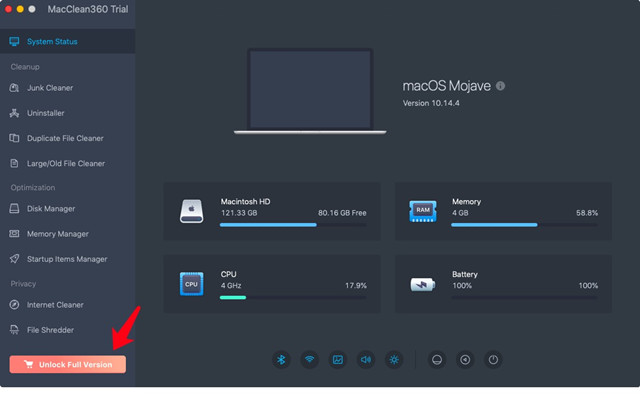
Task: Click the battery charging icon
Action: point(422,284)
